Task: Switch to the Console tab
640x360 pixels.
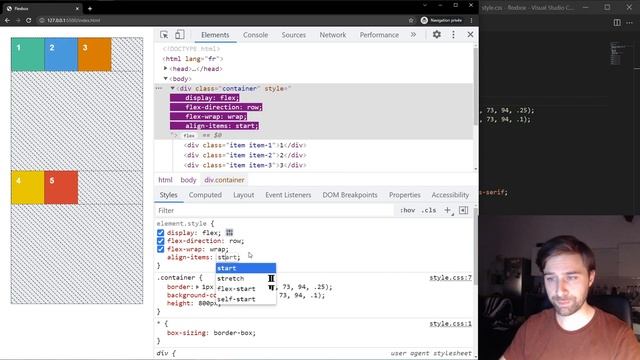Action: coord(256,35)
